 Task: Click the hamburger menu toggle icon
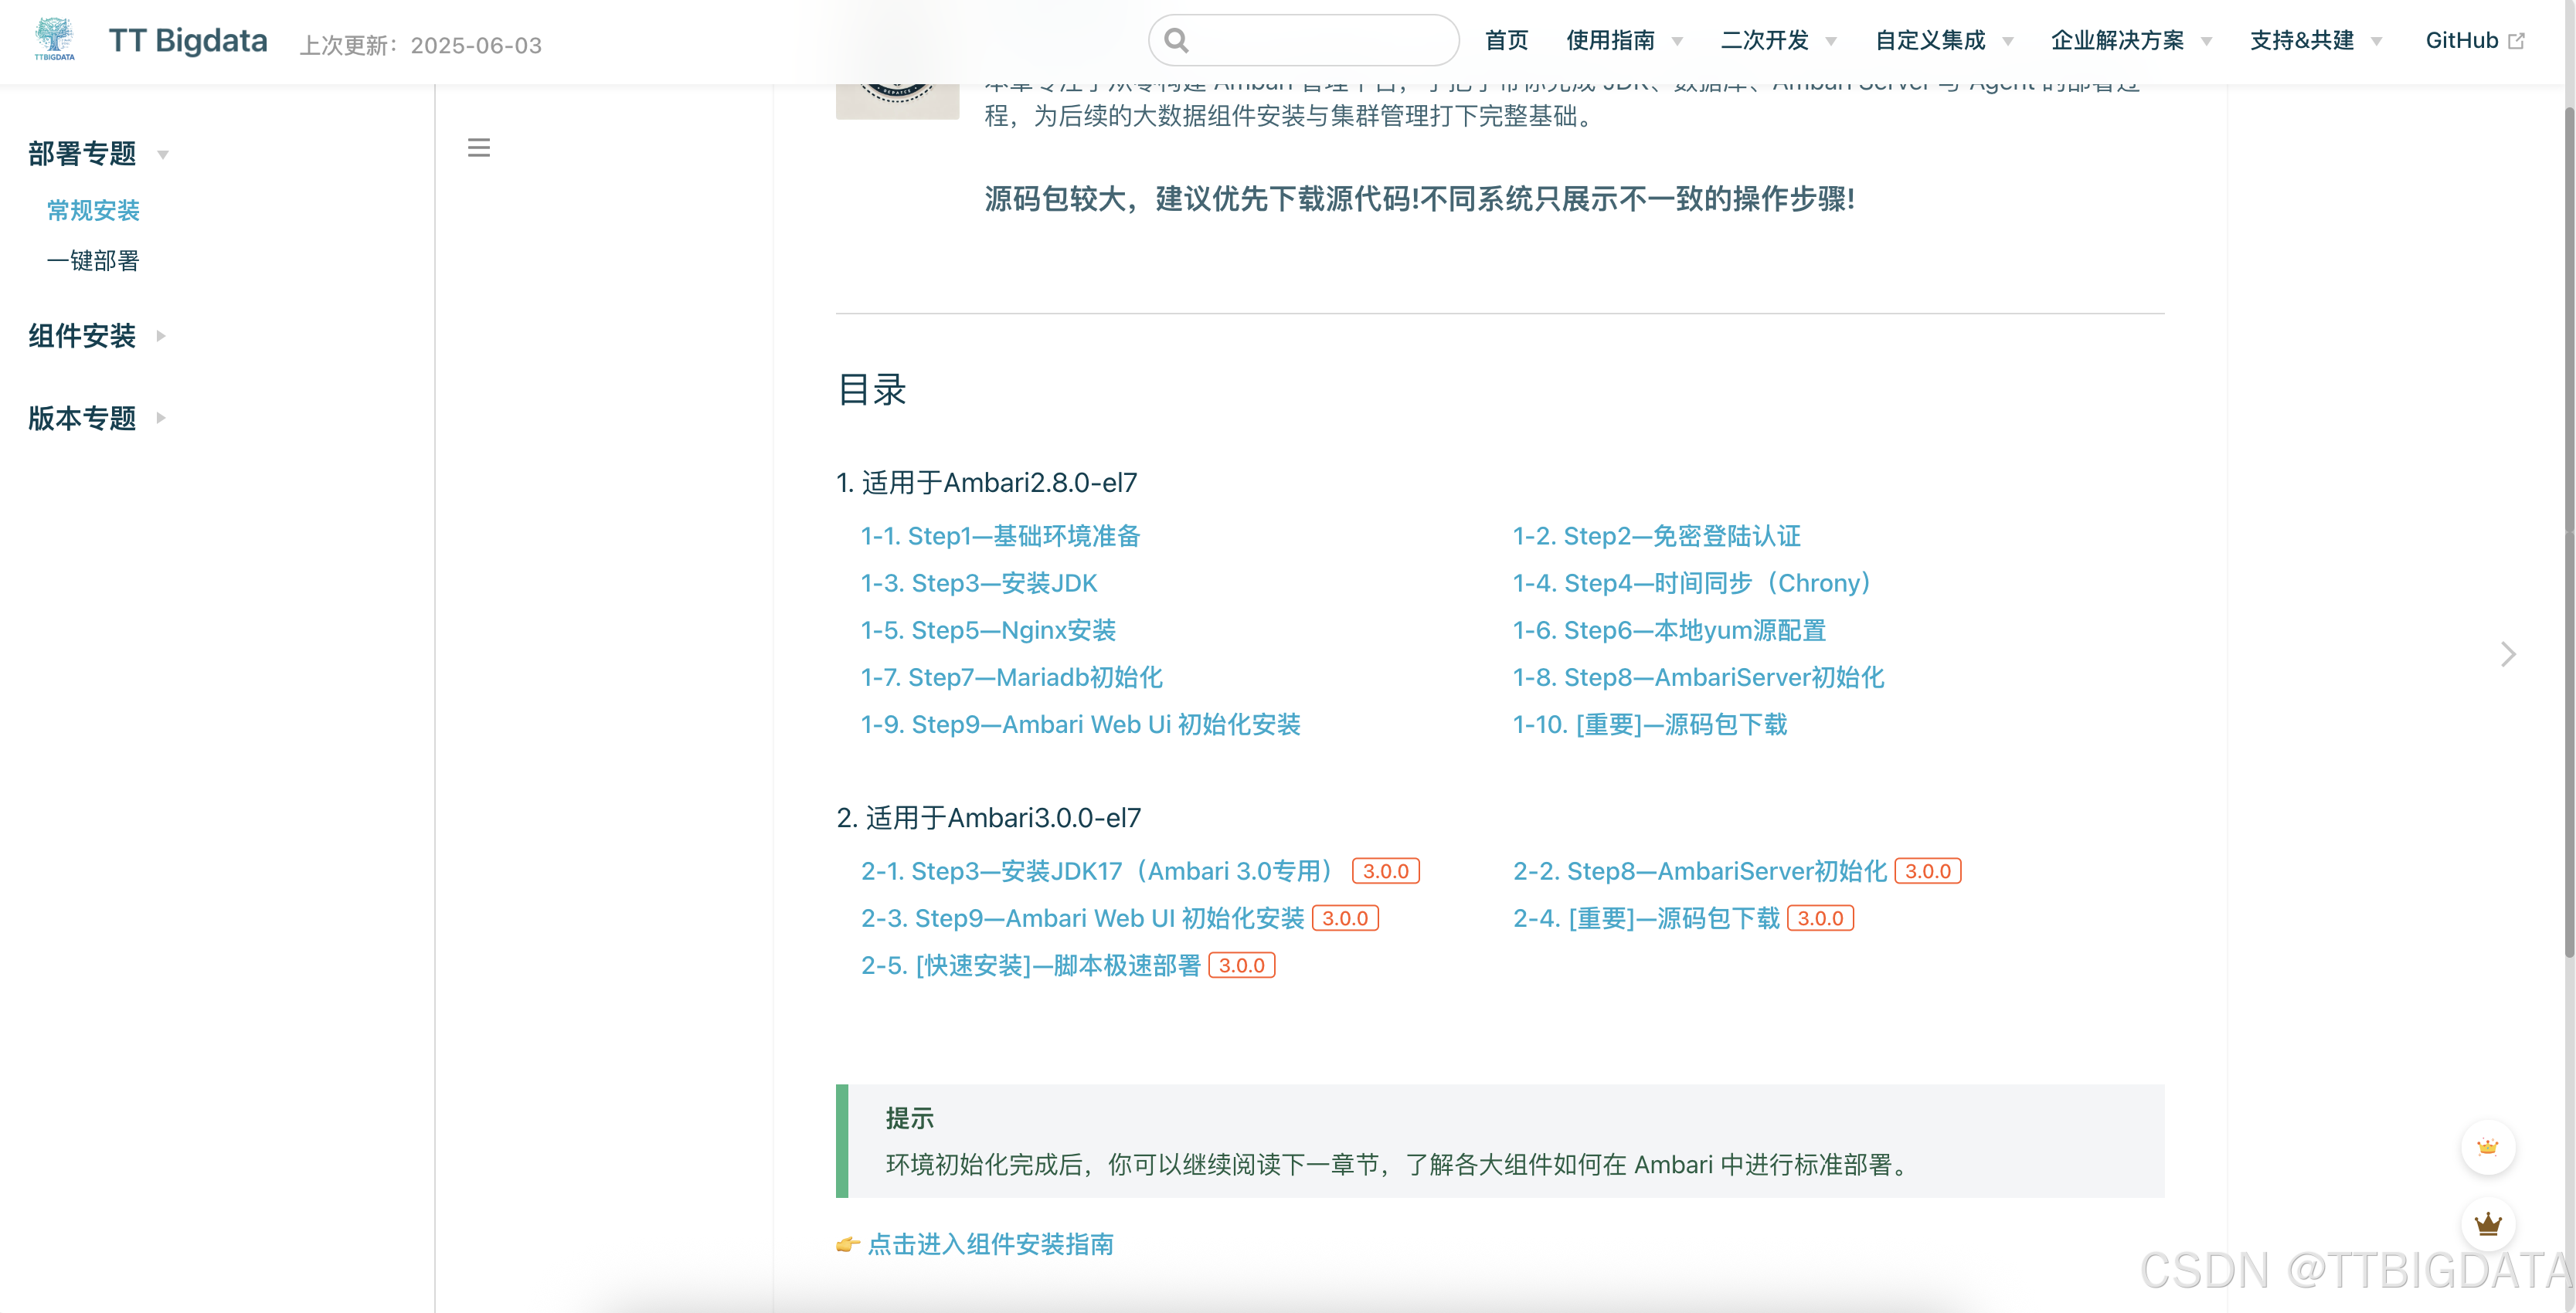(x=479, y=148)
